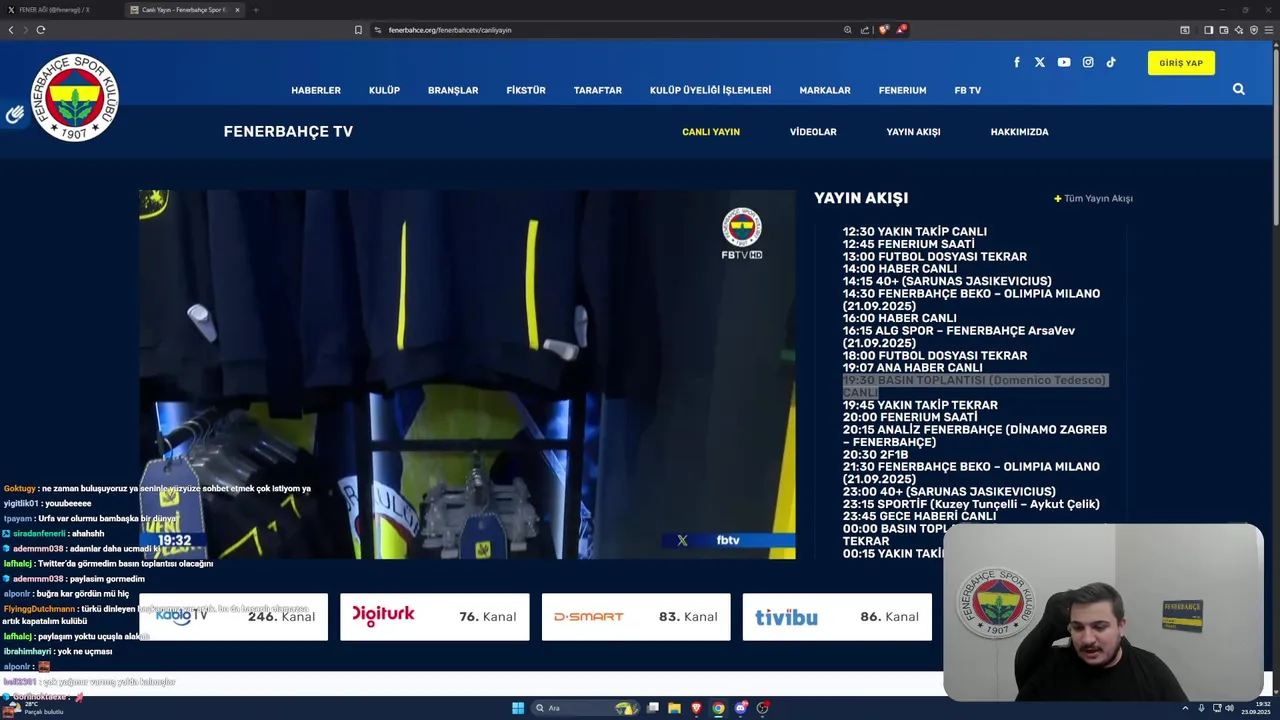Show hidden system tray icons chevron
Viewport: 1280px width, 720px height.
[1186, 708]
